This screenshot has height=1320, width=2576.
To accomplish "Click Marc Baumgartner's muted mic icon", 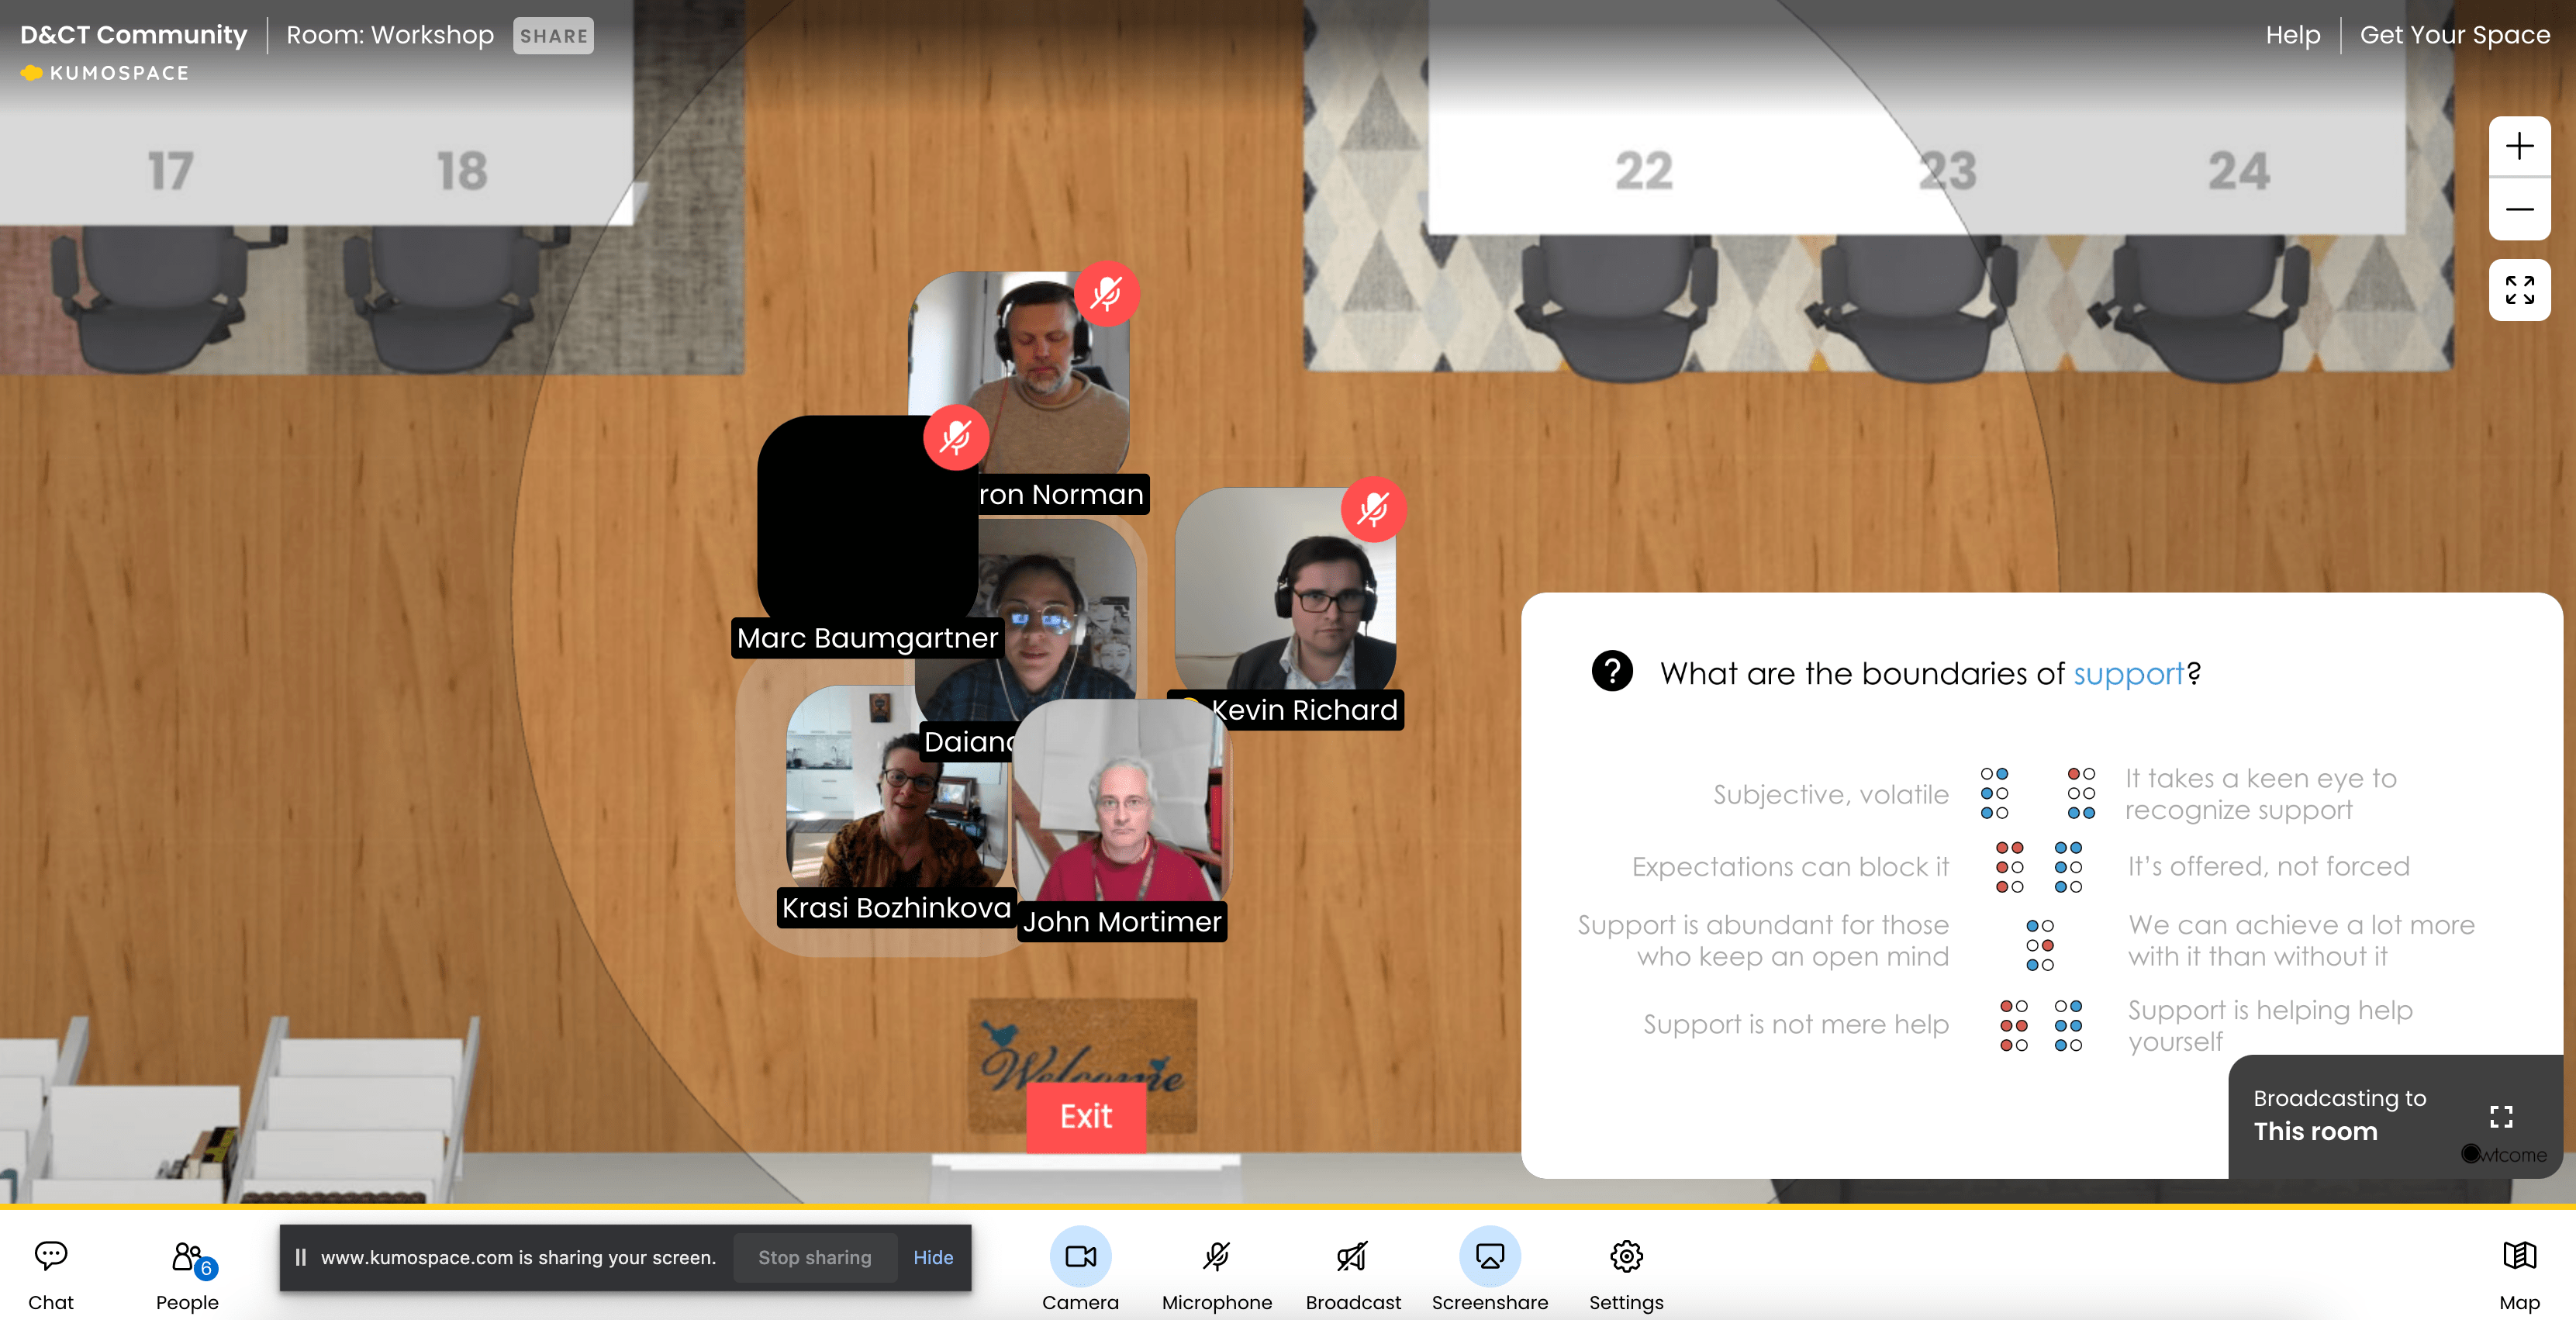I will (956, 437).
